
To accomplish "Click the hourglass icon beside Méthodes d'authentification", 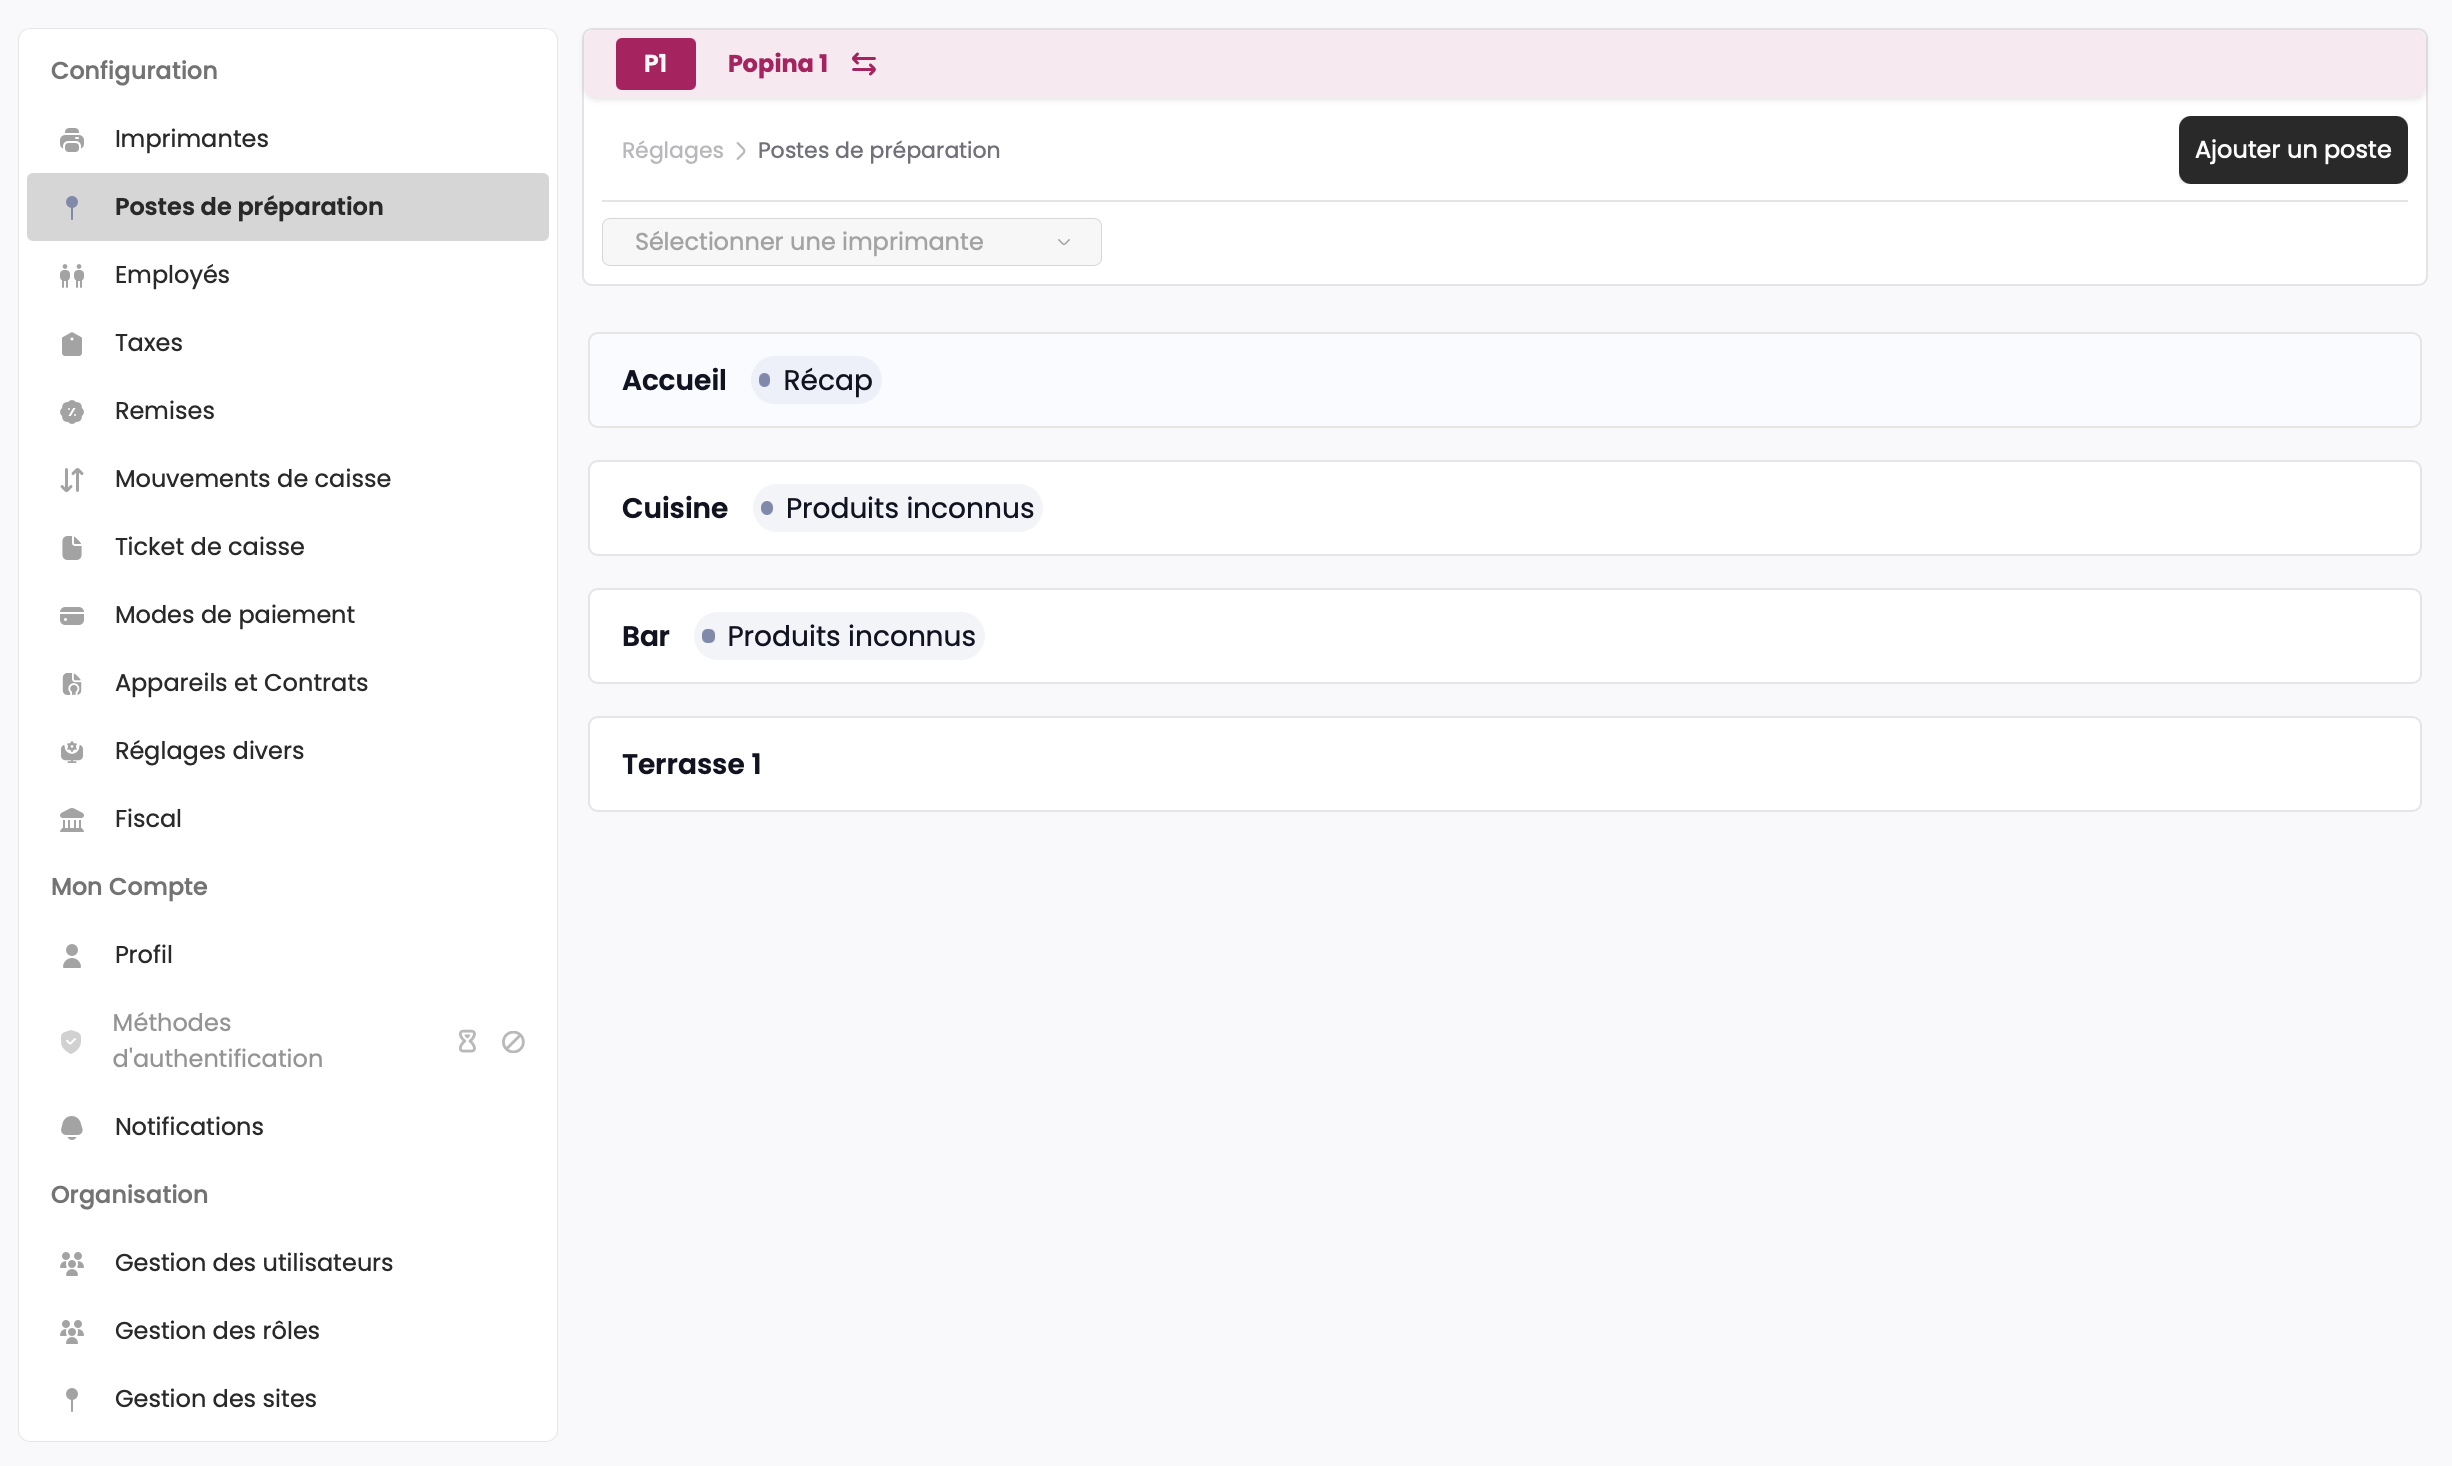I will (467, 1041).
